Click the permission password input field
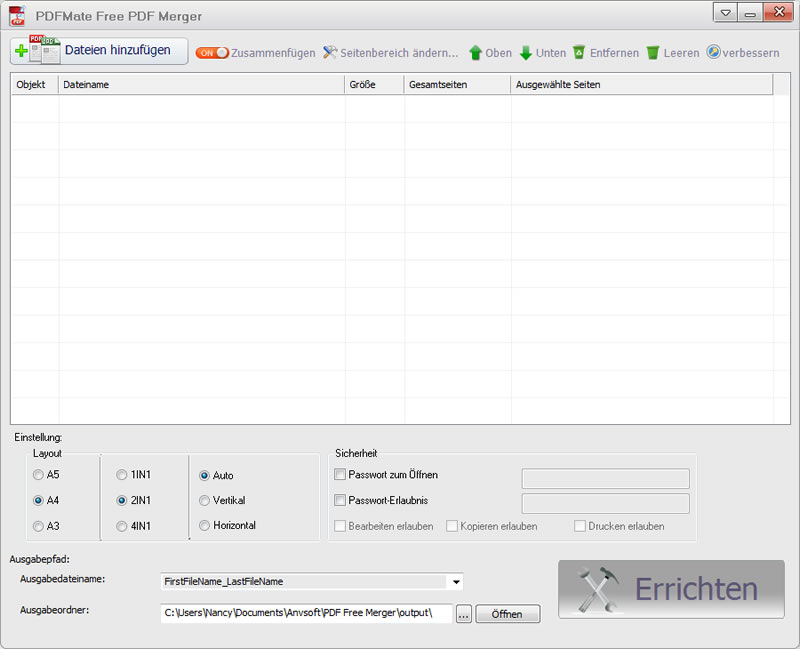Screen dimensions: 800x649 (606, 503)
